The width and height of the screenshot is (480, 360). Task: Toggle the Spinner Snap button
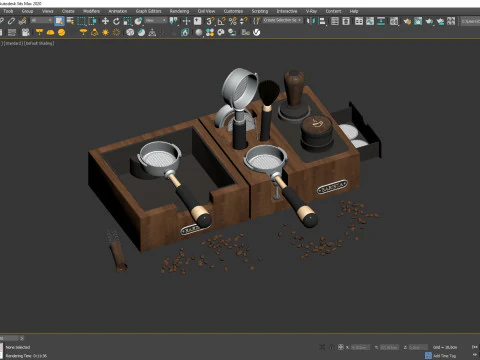coord(244,21)
